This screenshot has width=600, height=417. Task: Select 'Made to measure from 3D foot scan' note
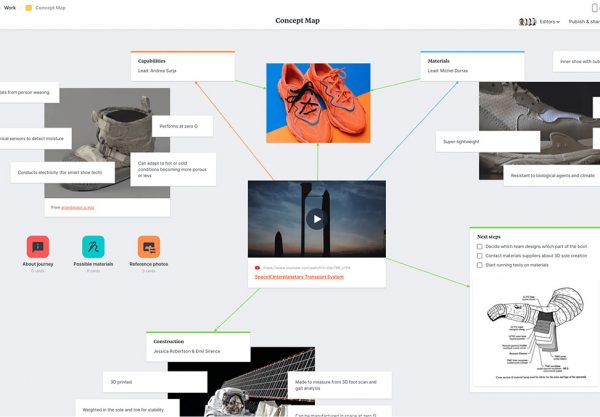(340, 385)
